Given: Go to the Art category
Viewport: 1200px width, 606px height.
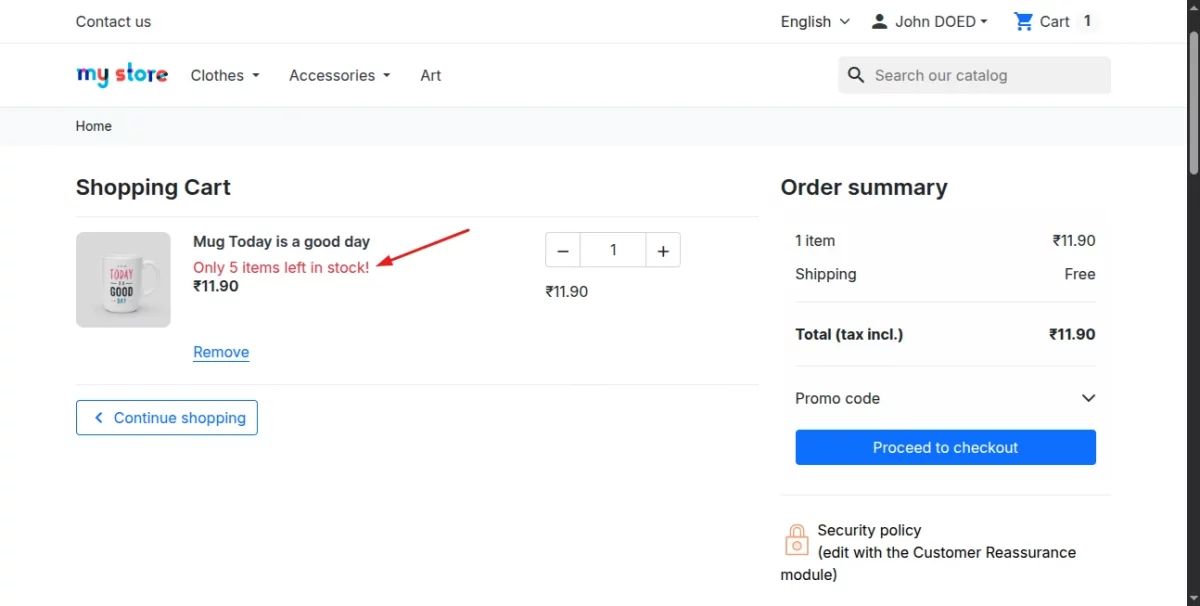Looking at the screenshot, I should 431,75.
